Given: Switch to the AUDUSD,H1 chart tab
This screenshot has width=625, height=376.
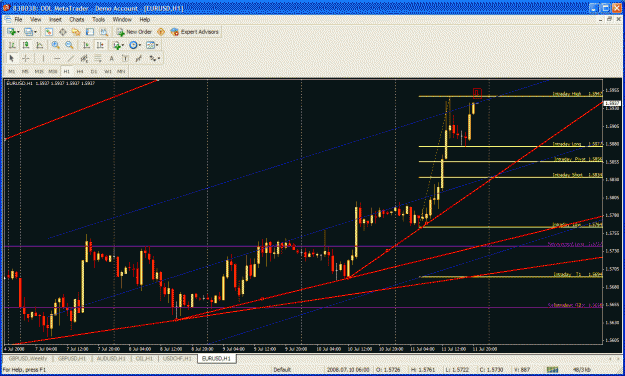Looking at the screenshot, I should [x=111, y=358].
